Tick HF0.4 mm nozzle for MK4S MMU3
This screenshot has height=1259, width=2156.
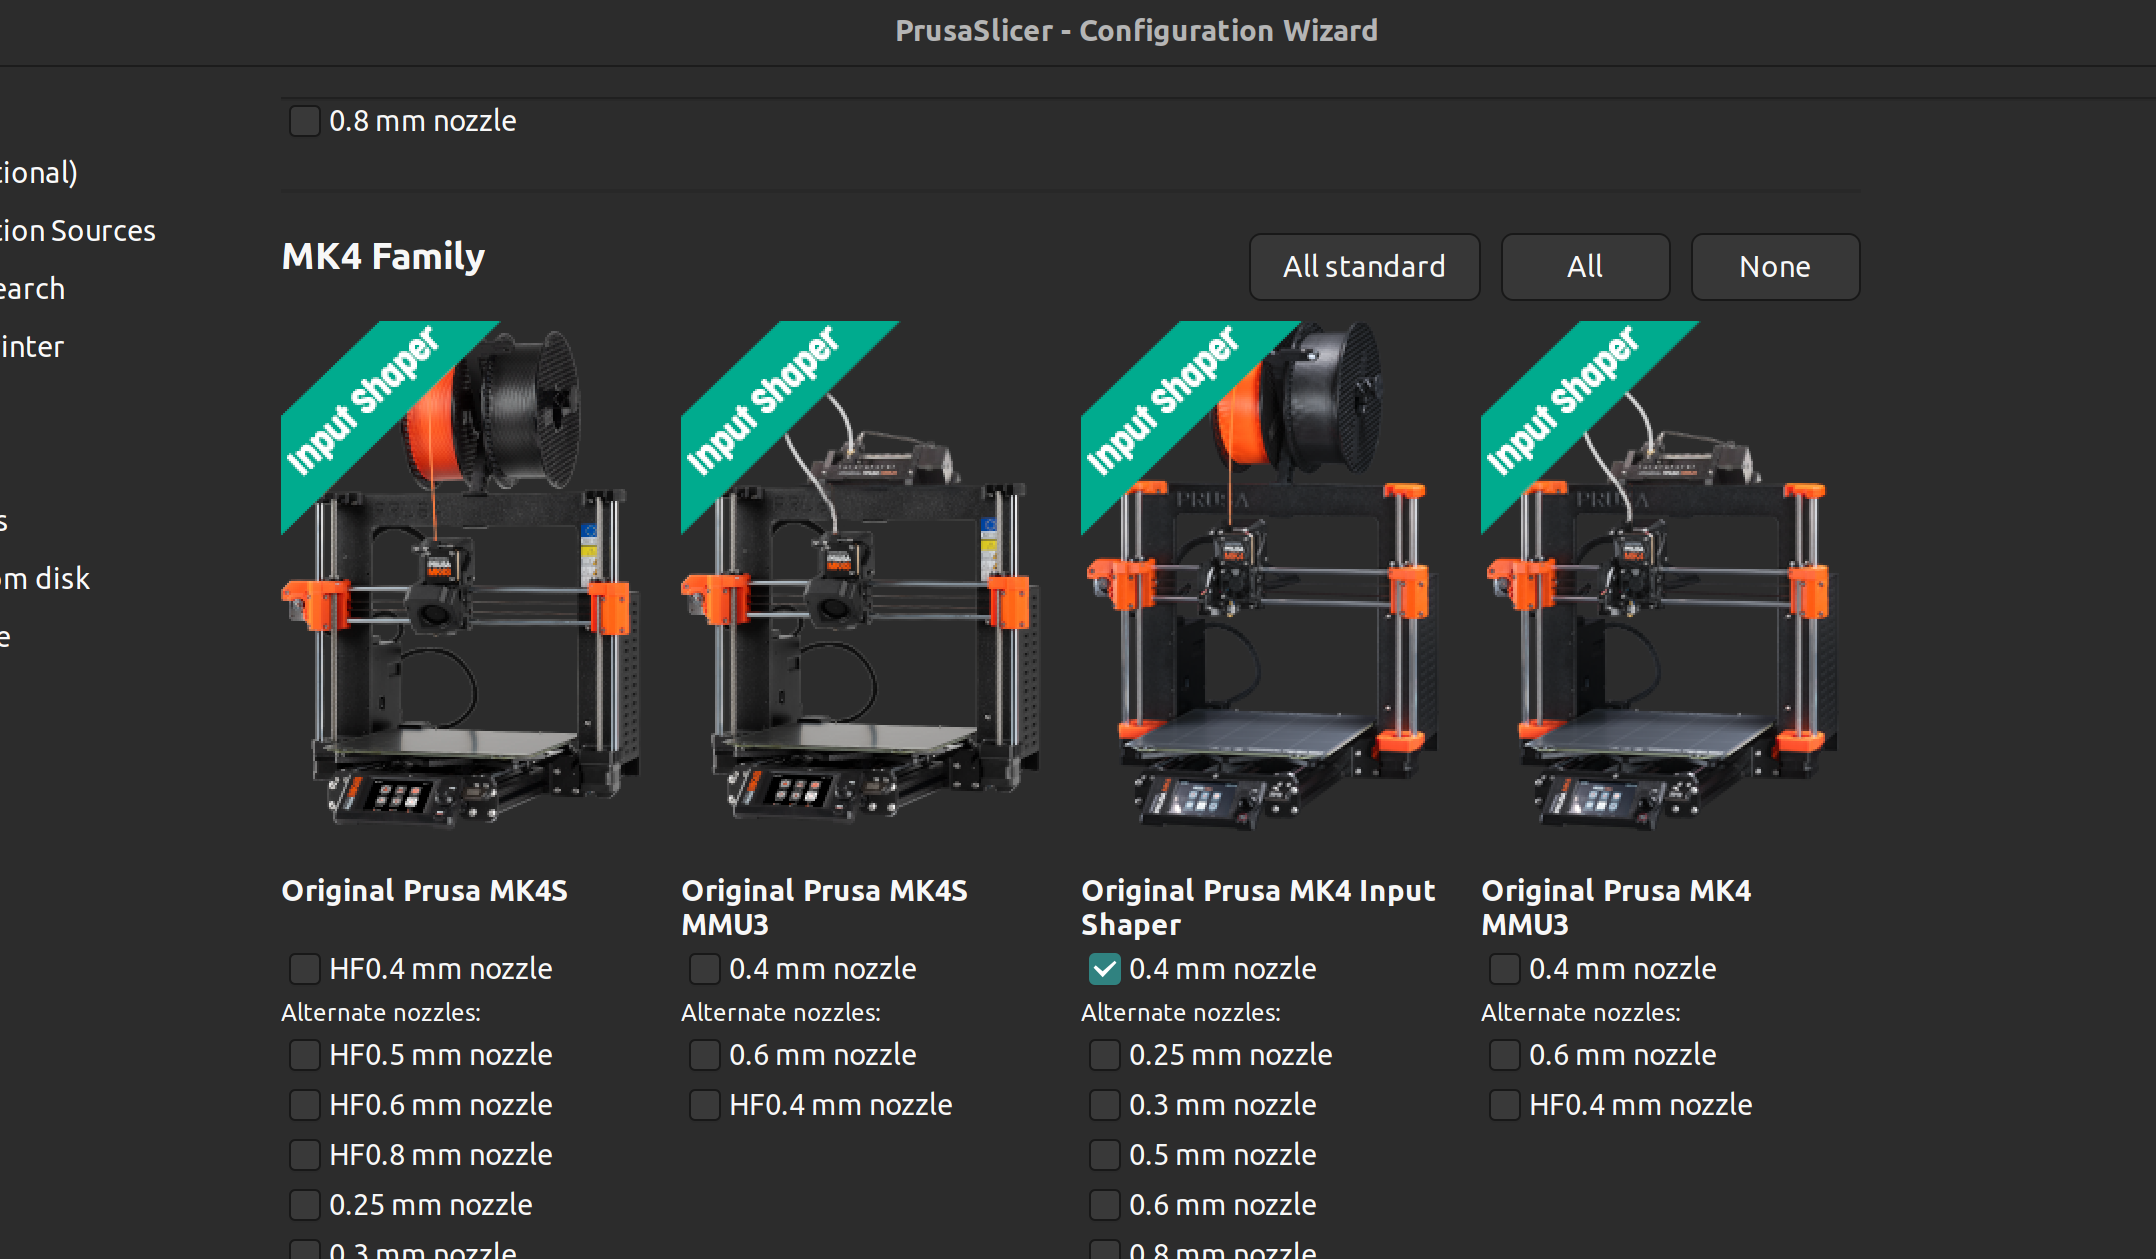pyautogui.click(x=704, y=1105)
